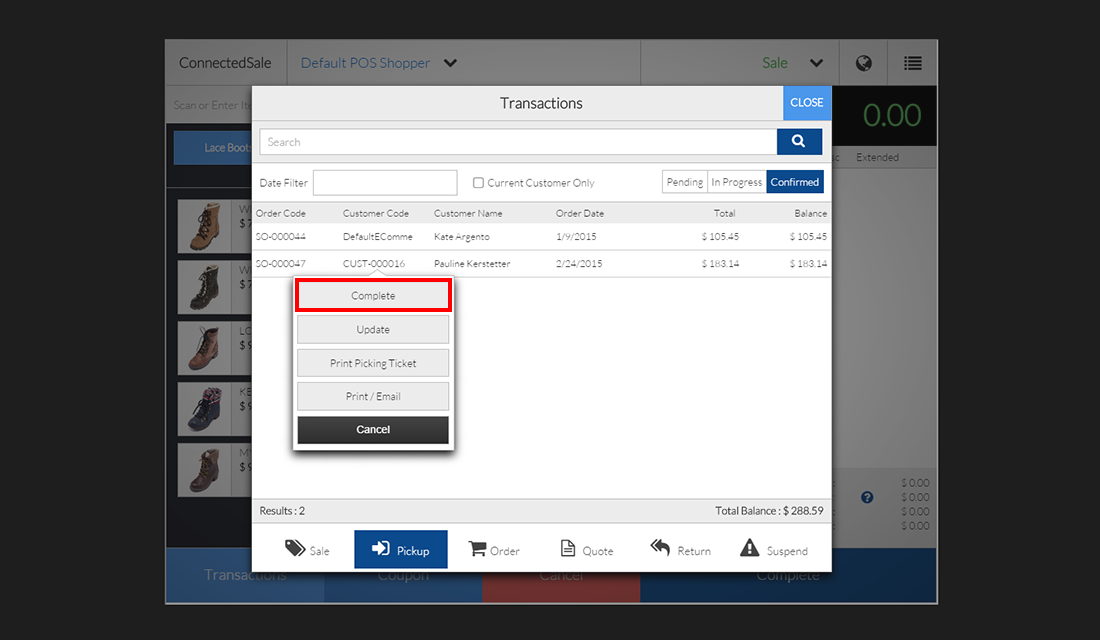This screenshot has height=640, width=1100.
Task: Expand the Sale type dropdown
Action: coord(816,63)
